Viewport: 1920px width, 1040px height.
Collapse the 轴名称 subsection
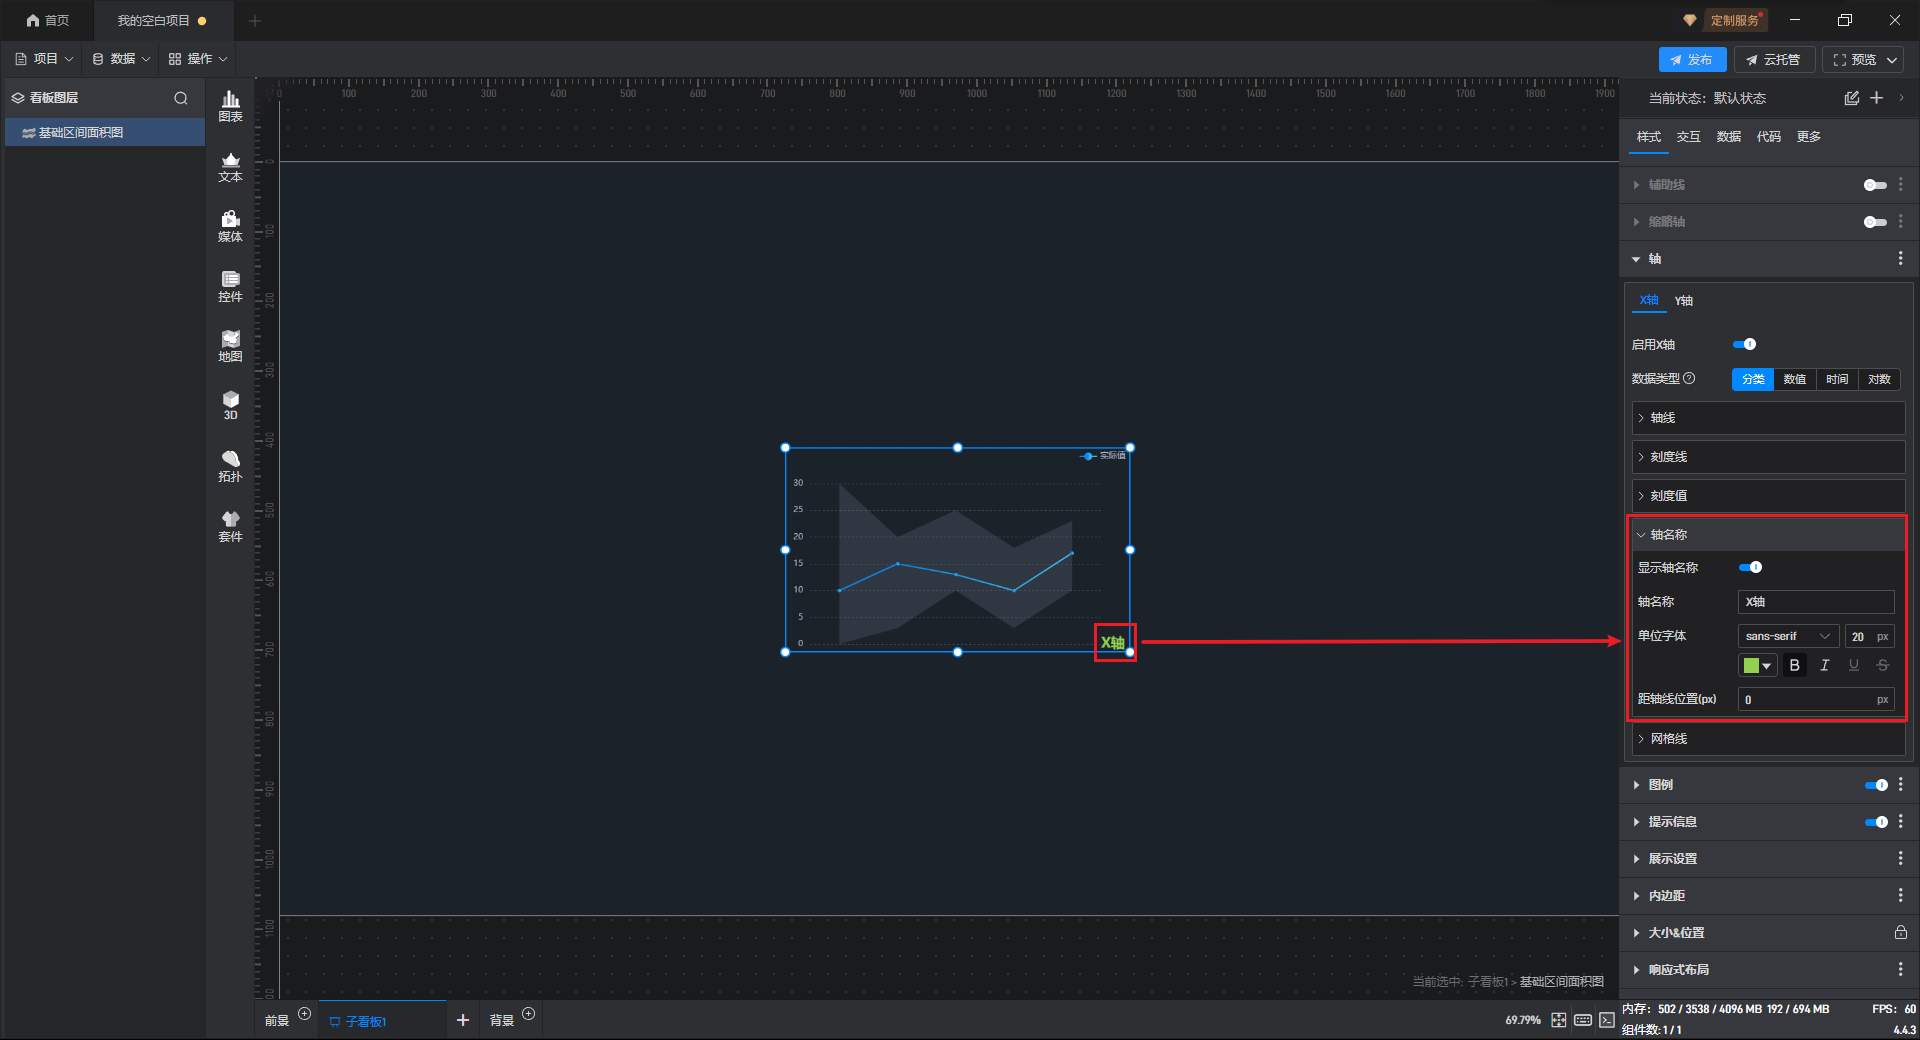(x=1769, y=535)
